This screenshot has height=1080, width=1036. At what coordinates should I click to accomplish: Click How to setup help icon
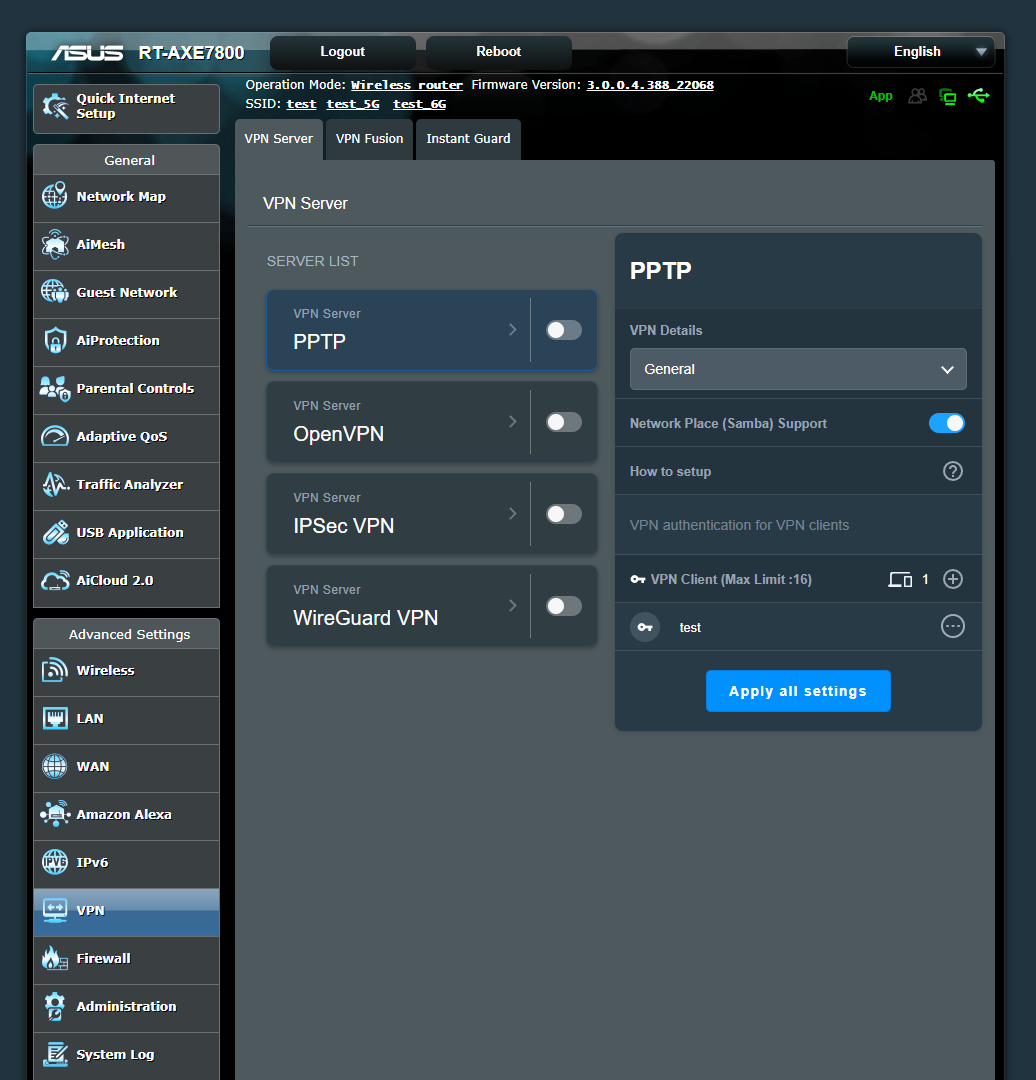953,471
